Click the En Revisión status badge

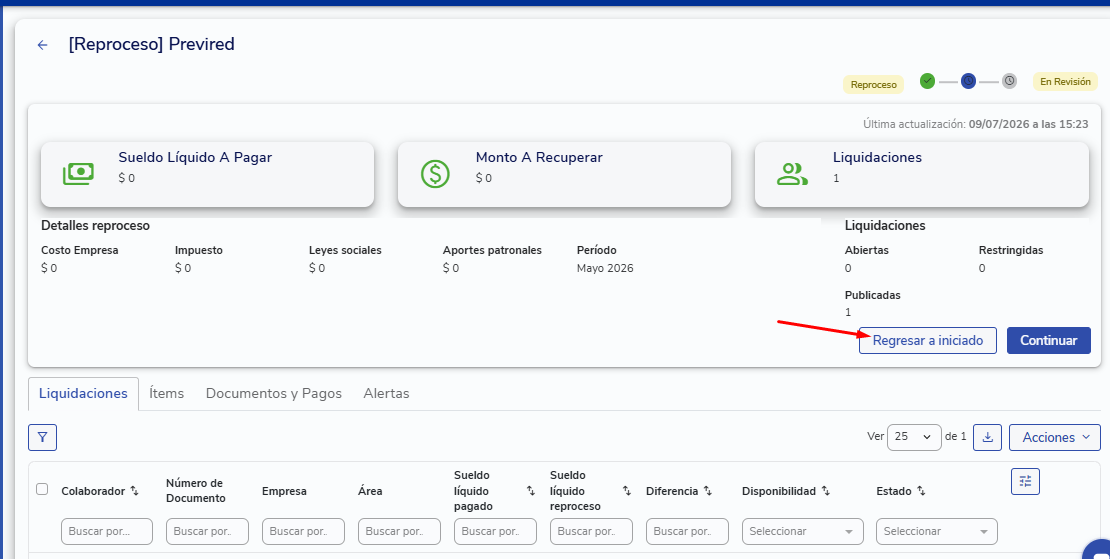pyautogui.click(x=1065, y=81)
